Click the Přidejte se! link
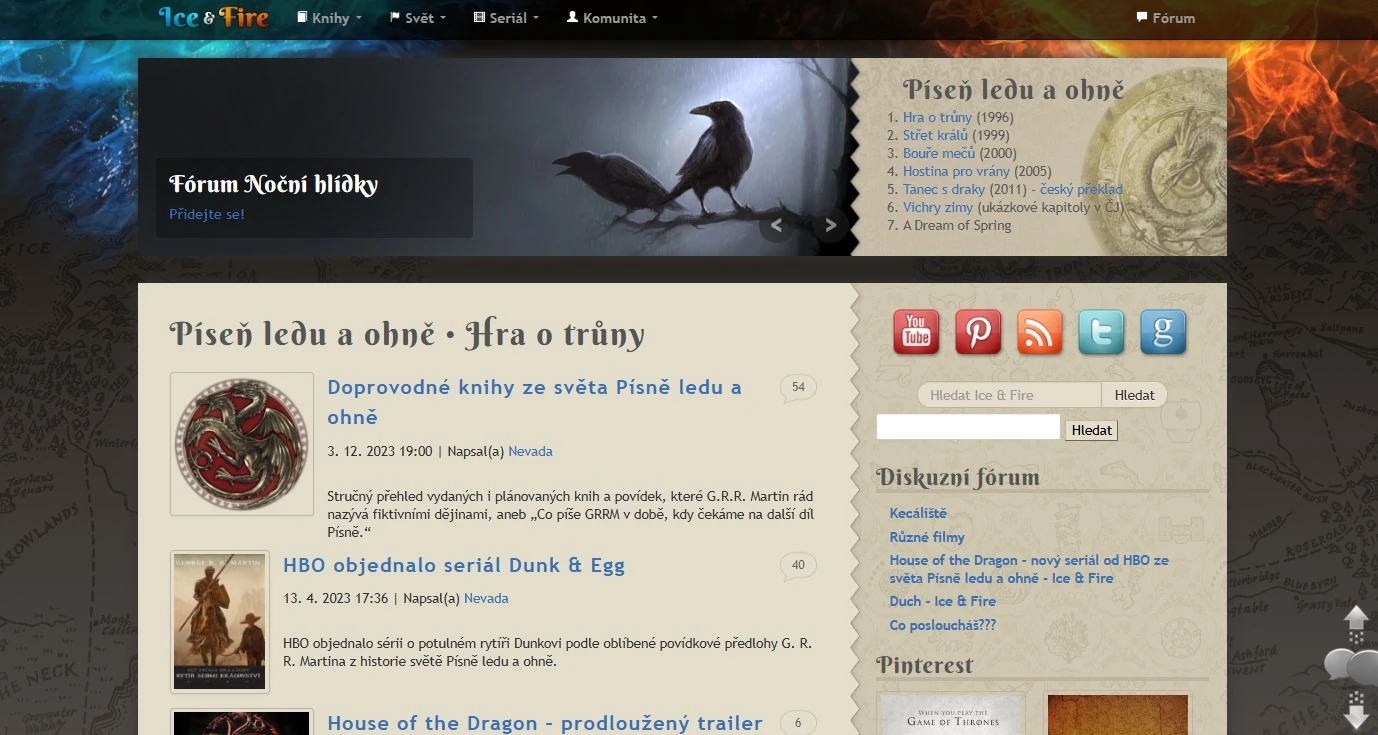 tap(207, 214)
